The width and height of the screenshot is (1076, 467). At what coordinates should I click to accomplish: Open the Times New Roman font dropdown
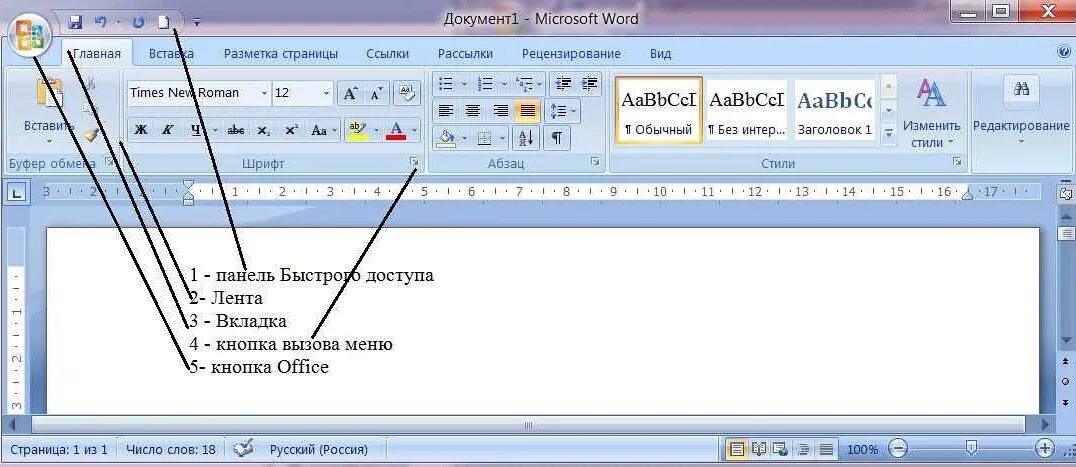tap(264, 93)
